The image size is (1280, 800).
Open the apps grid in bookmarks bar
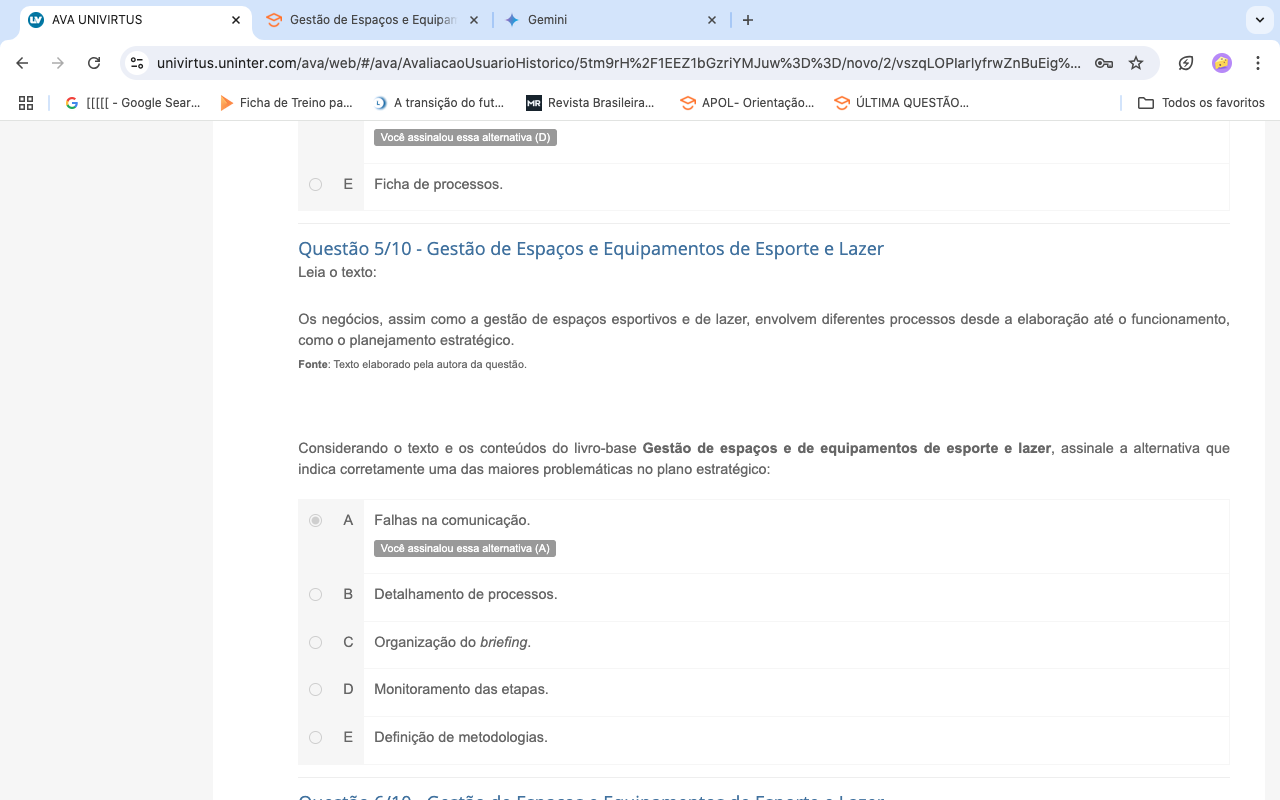[x=26, y=102]
